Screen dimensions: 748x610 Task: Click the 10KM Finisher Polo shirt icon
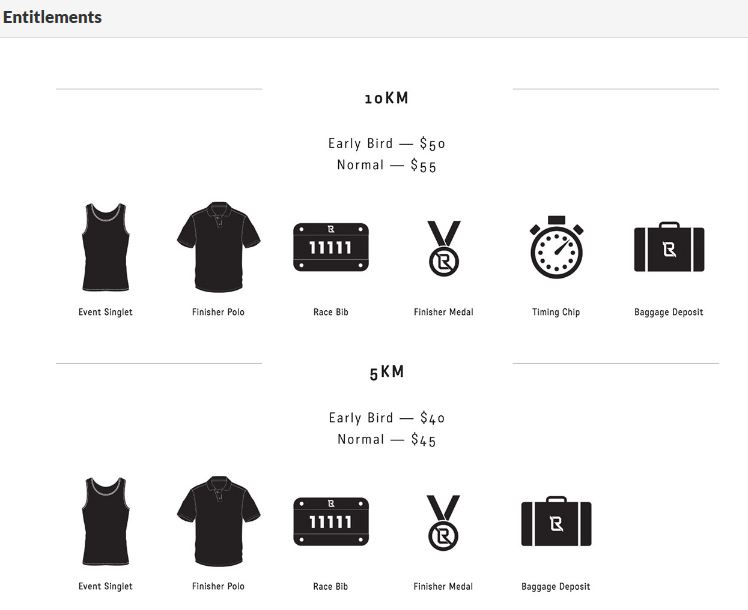click(x=218, y=247)
